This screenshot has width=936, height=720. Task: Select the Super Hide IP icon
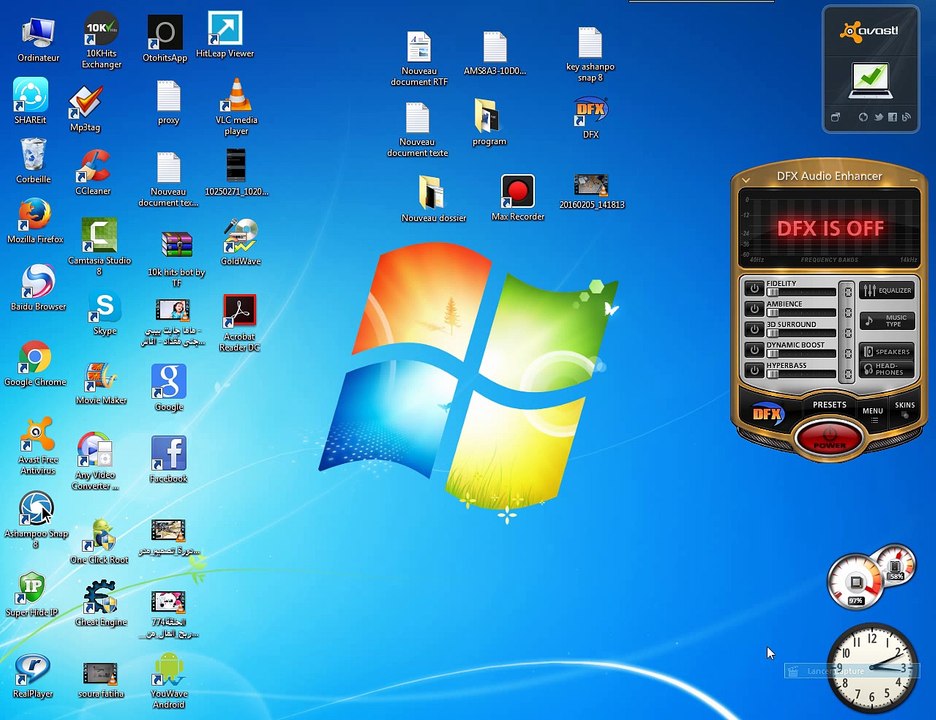coord(32,594)
